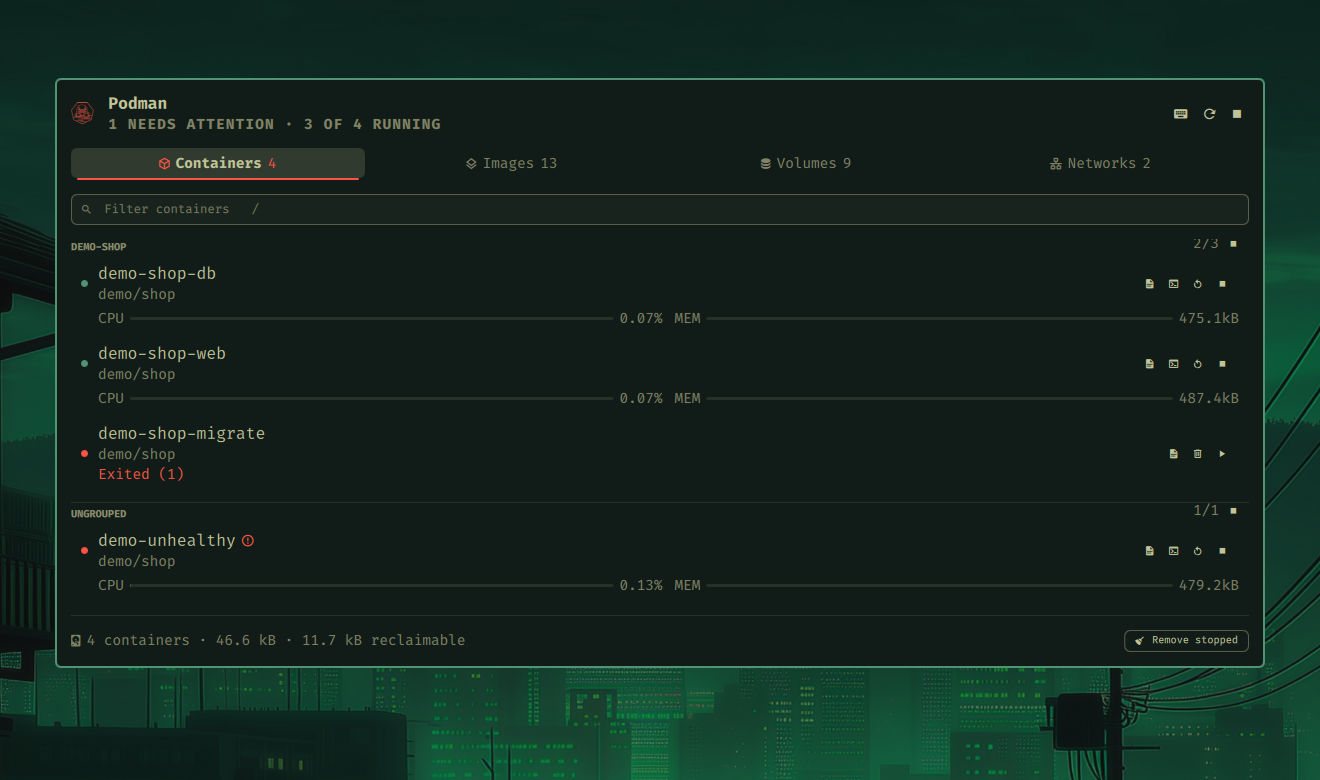Viewport: 1320px width, 780px height.
Task: View logs for demo-shop-db
Action: [x=1150, y=284]
